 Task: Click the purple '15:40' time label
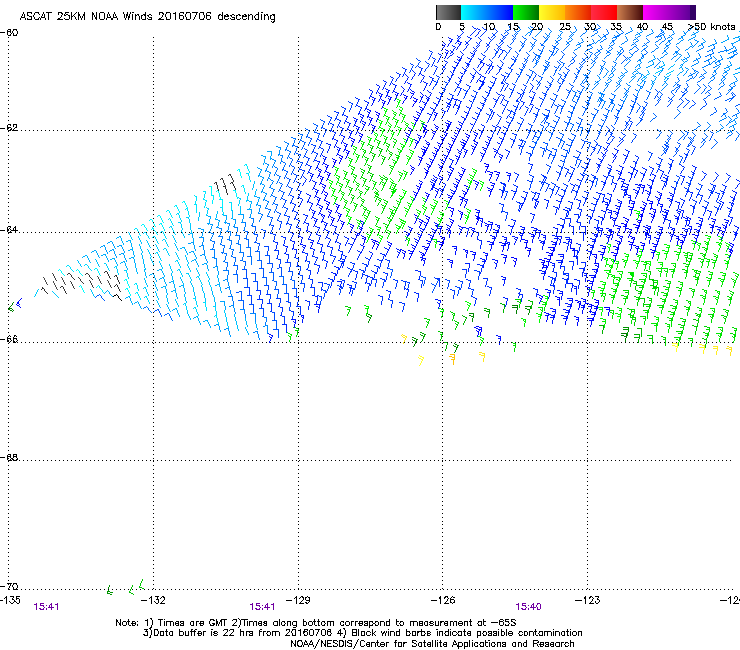point(529,607)
